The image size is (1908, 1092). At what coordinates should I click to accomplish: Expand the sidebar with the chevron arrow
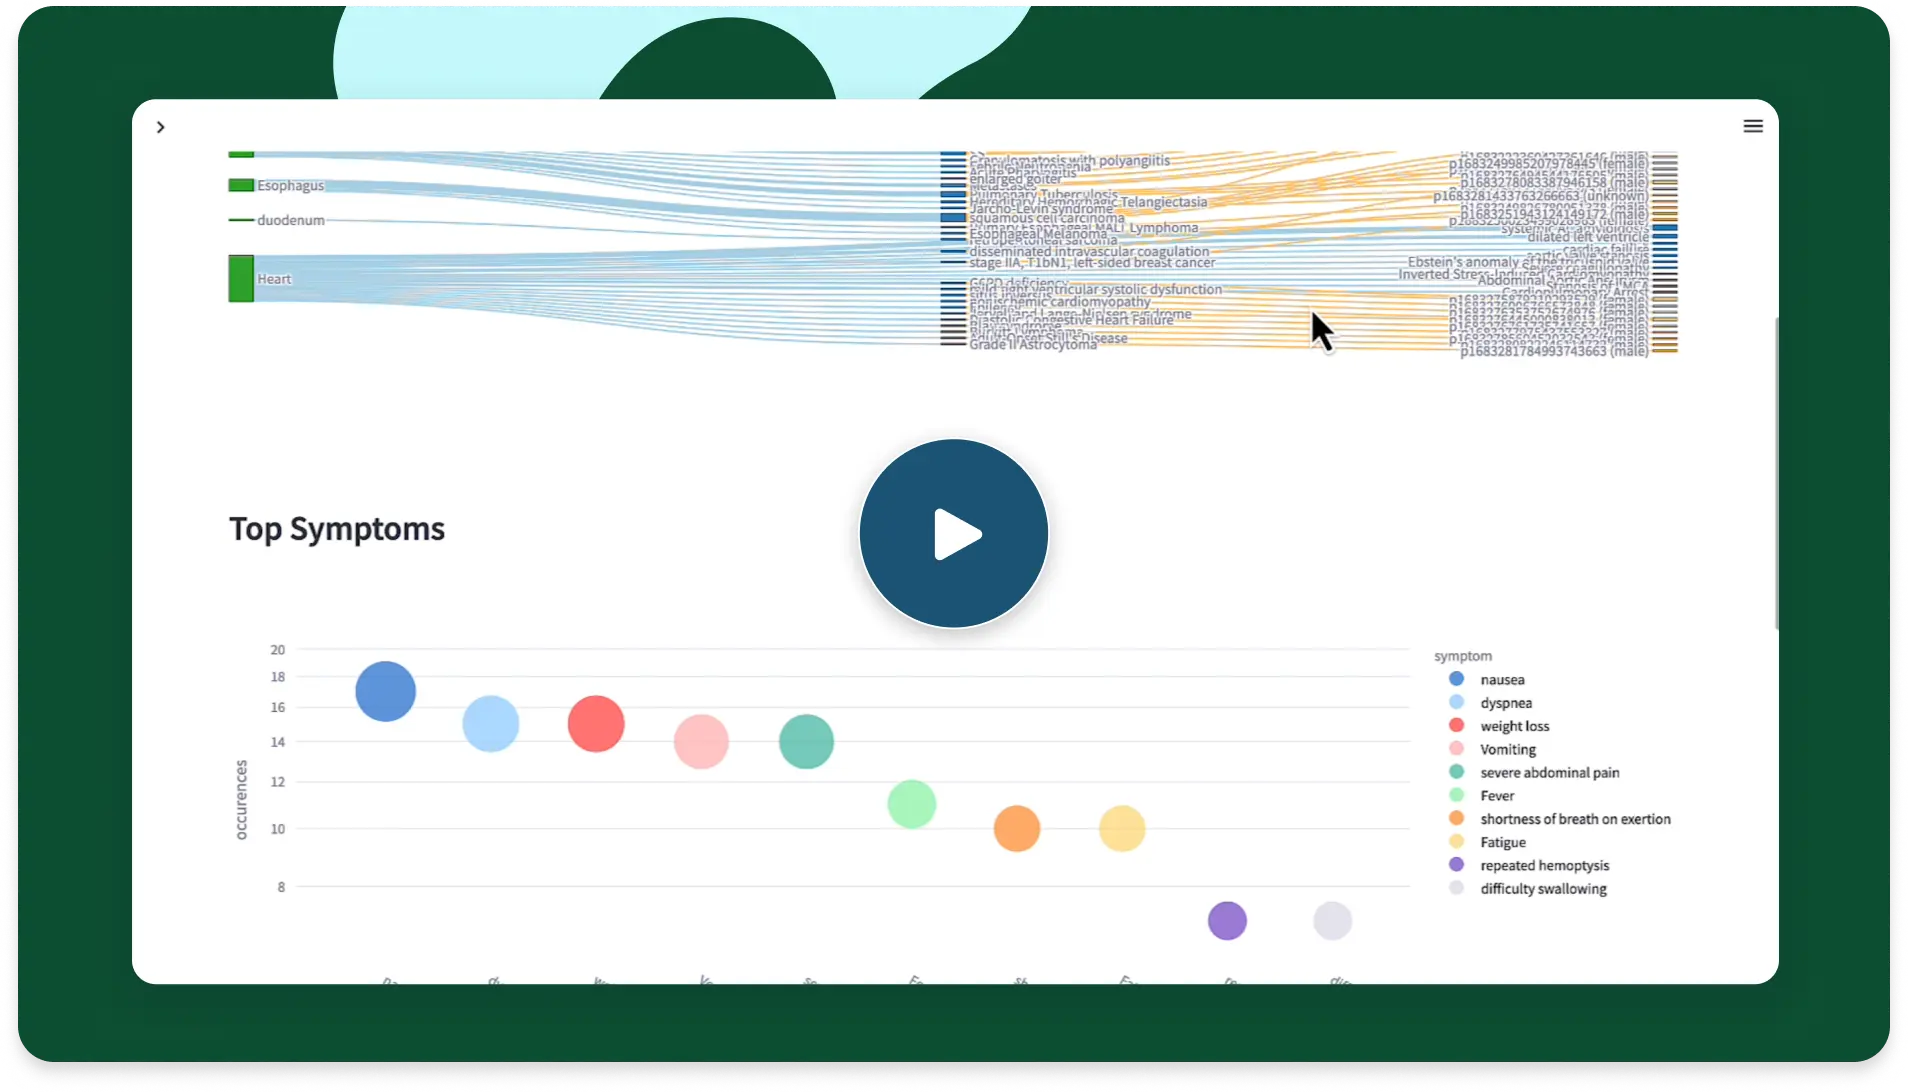click(161, 127)
